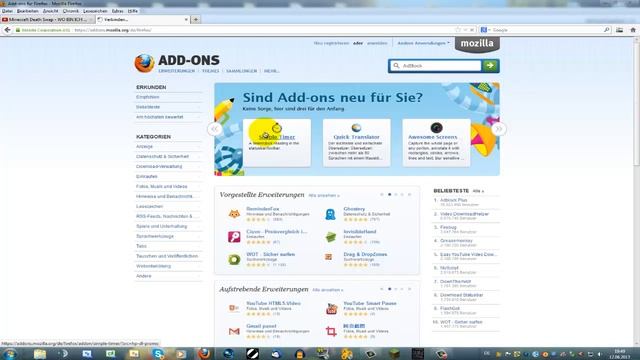The image size is (640, 360).
Task: Open a new tab with plus button
Action: pos(196,19)
